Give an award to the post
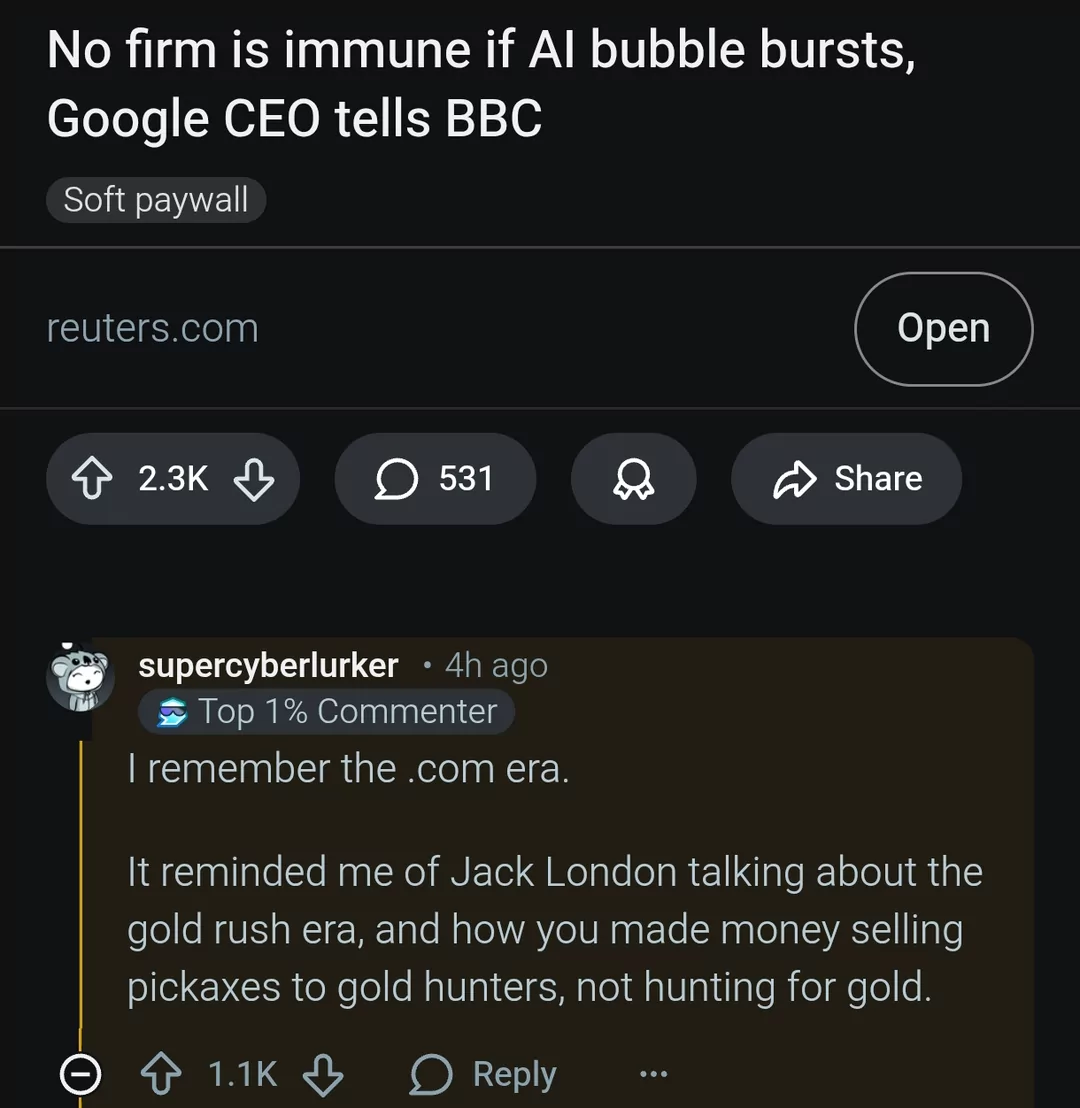 tap(633, 479)
